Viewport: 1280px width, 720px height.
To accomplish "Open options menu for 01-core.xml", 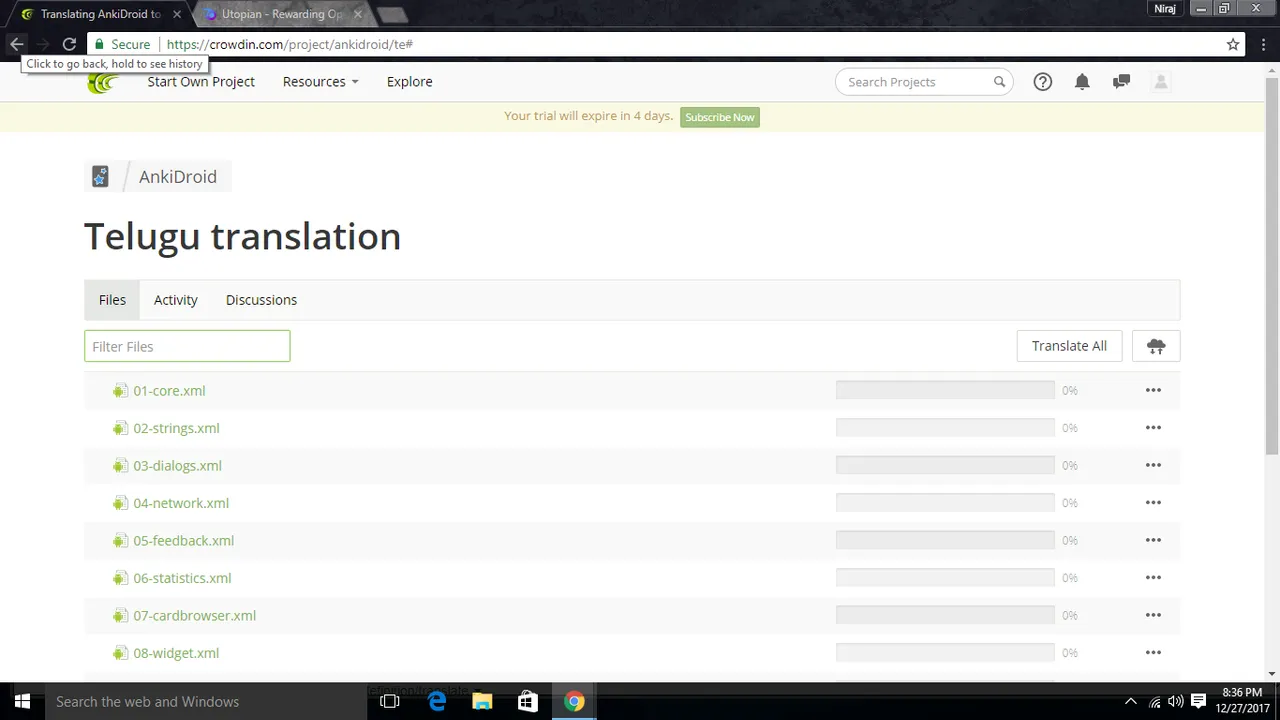I will point(1153,391).
